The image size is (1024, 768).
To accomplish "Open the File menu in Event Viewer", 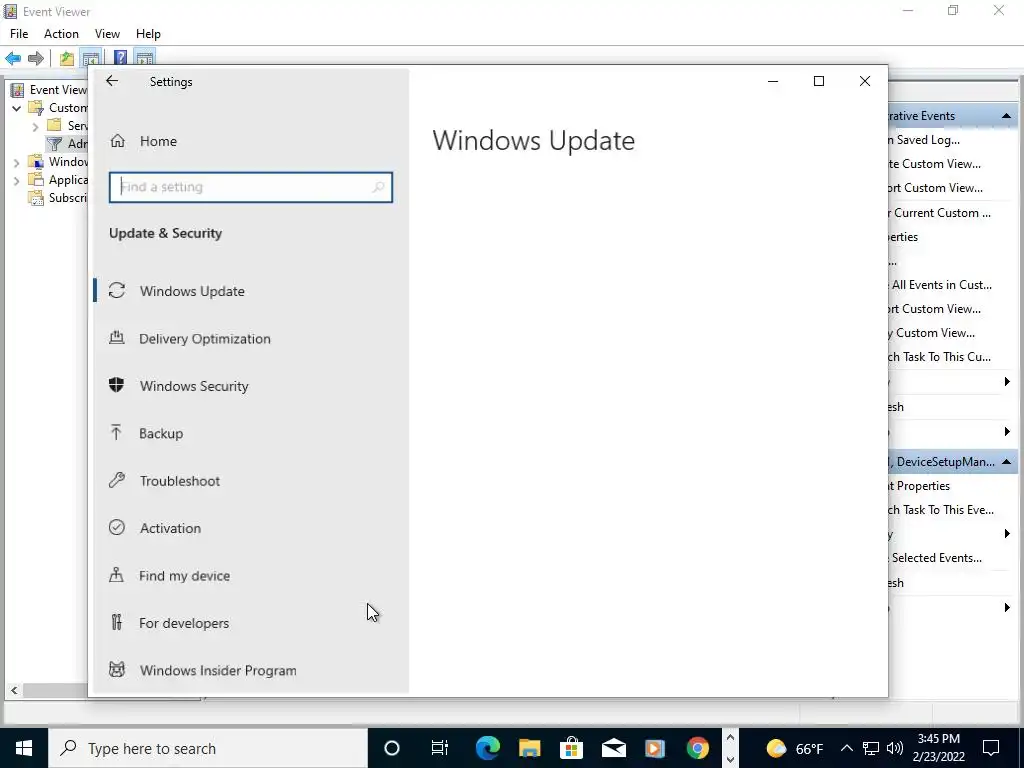I will [19, 34].
